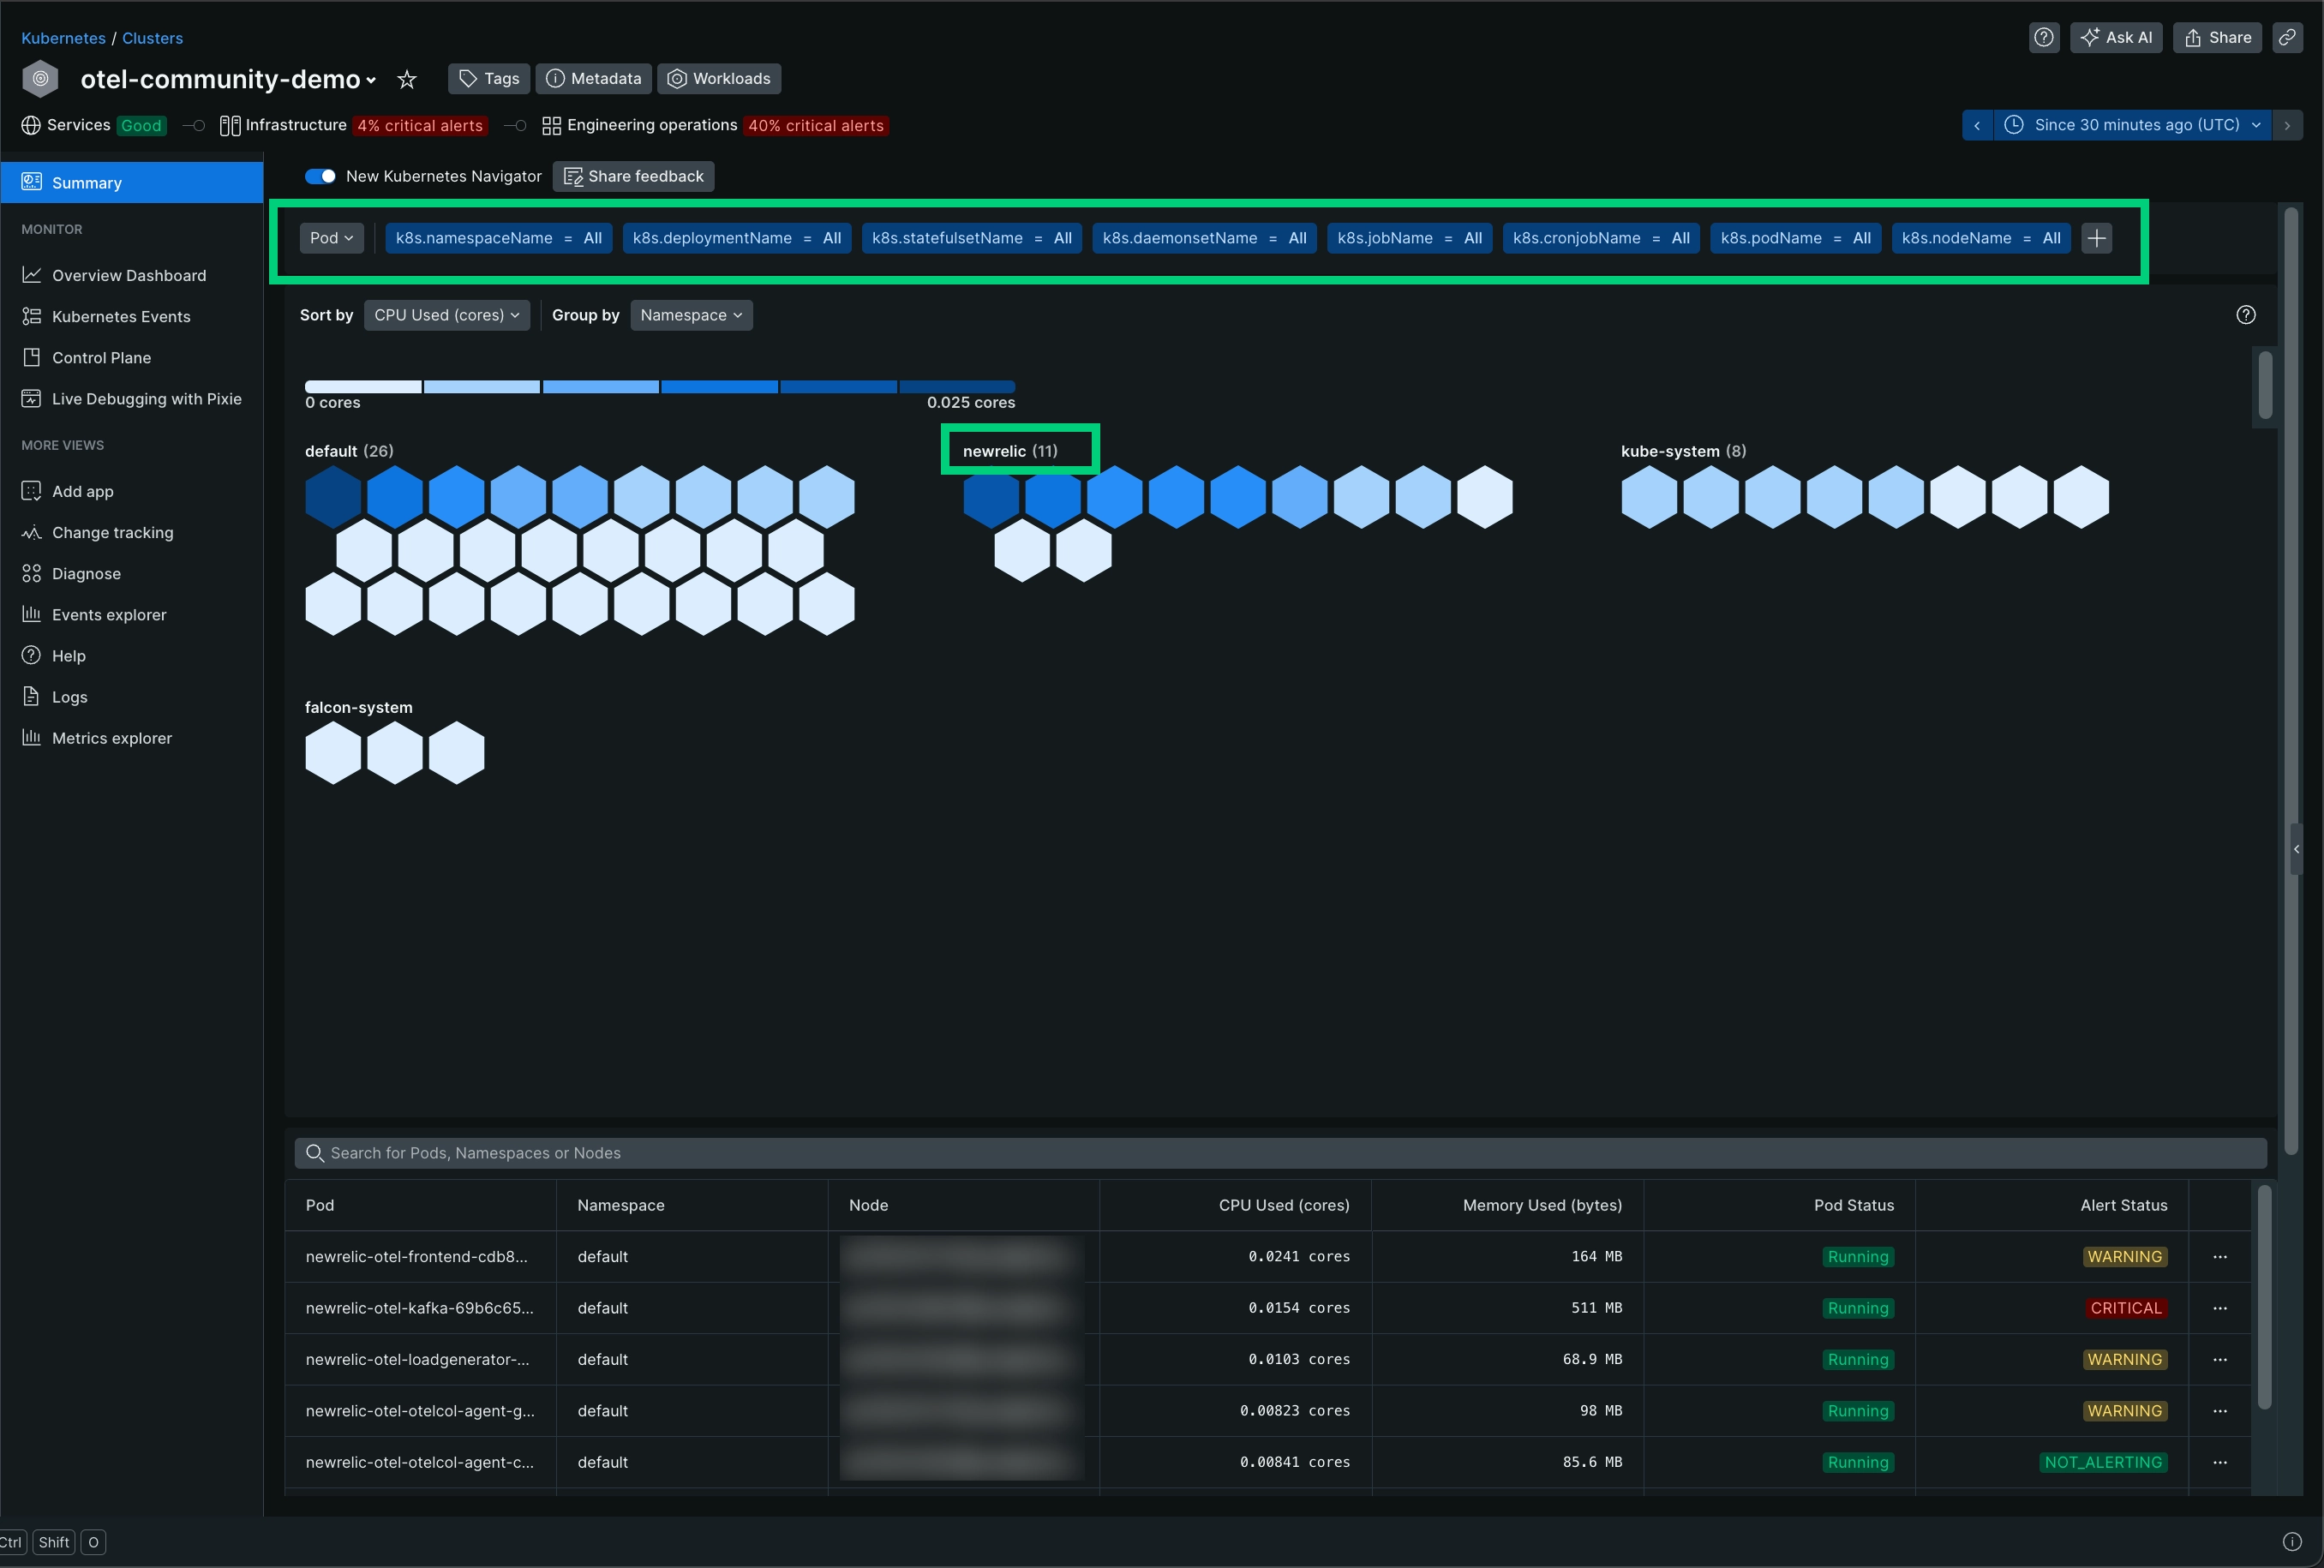Open the Workloads button

(719, 79)
